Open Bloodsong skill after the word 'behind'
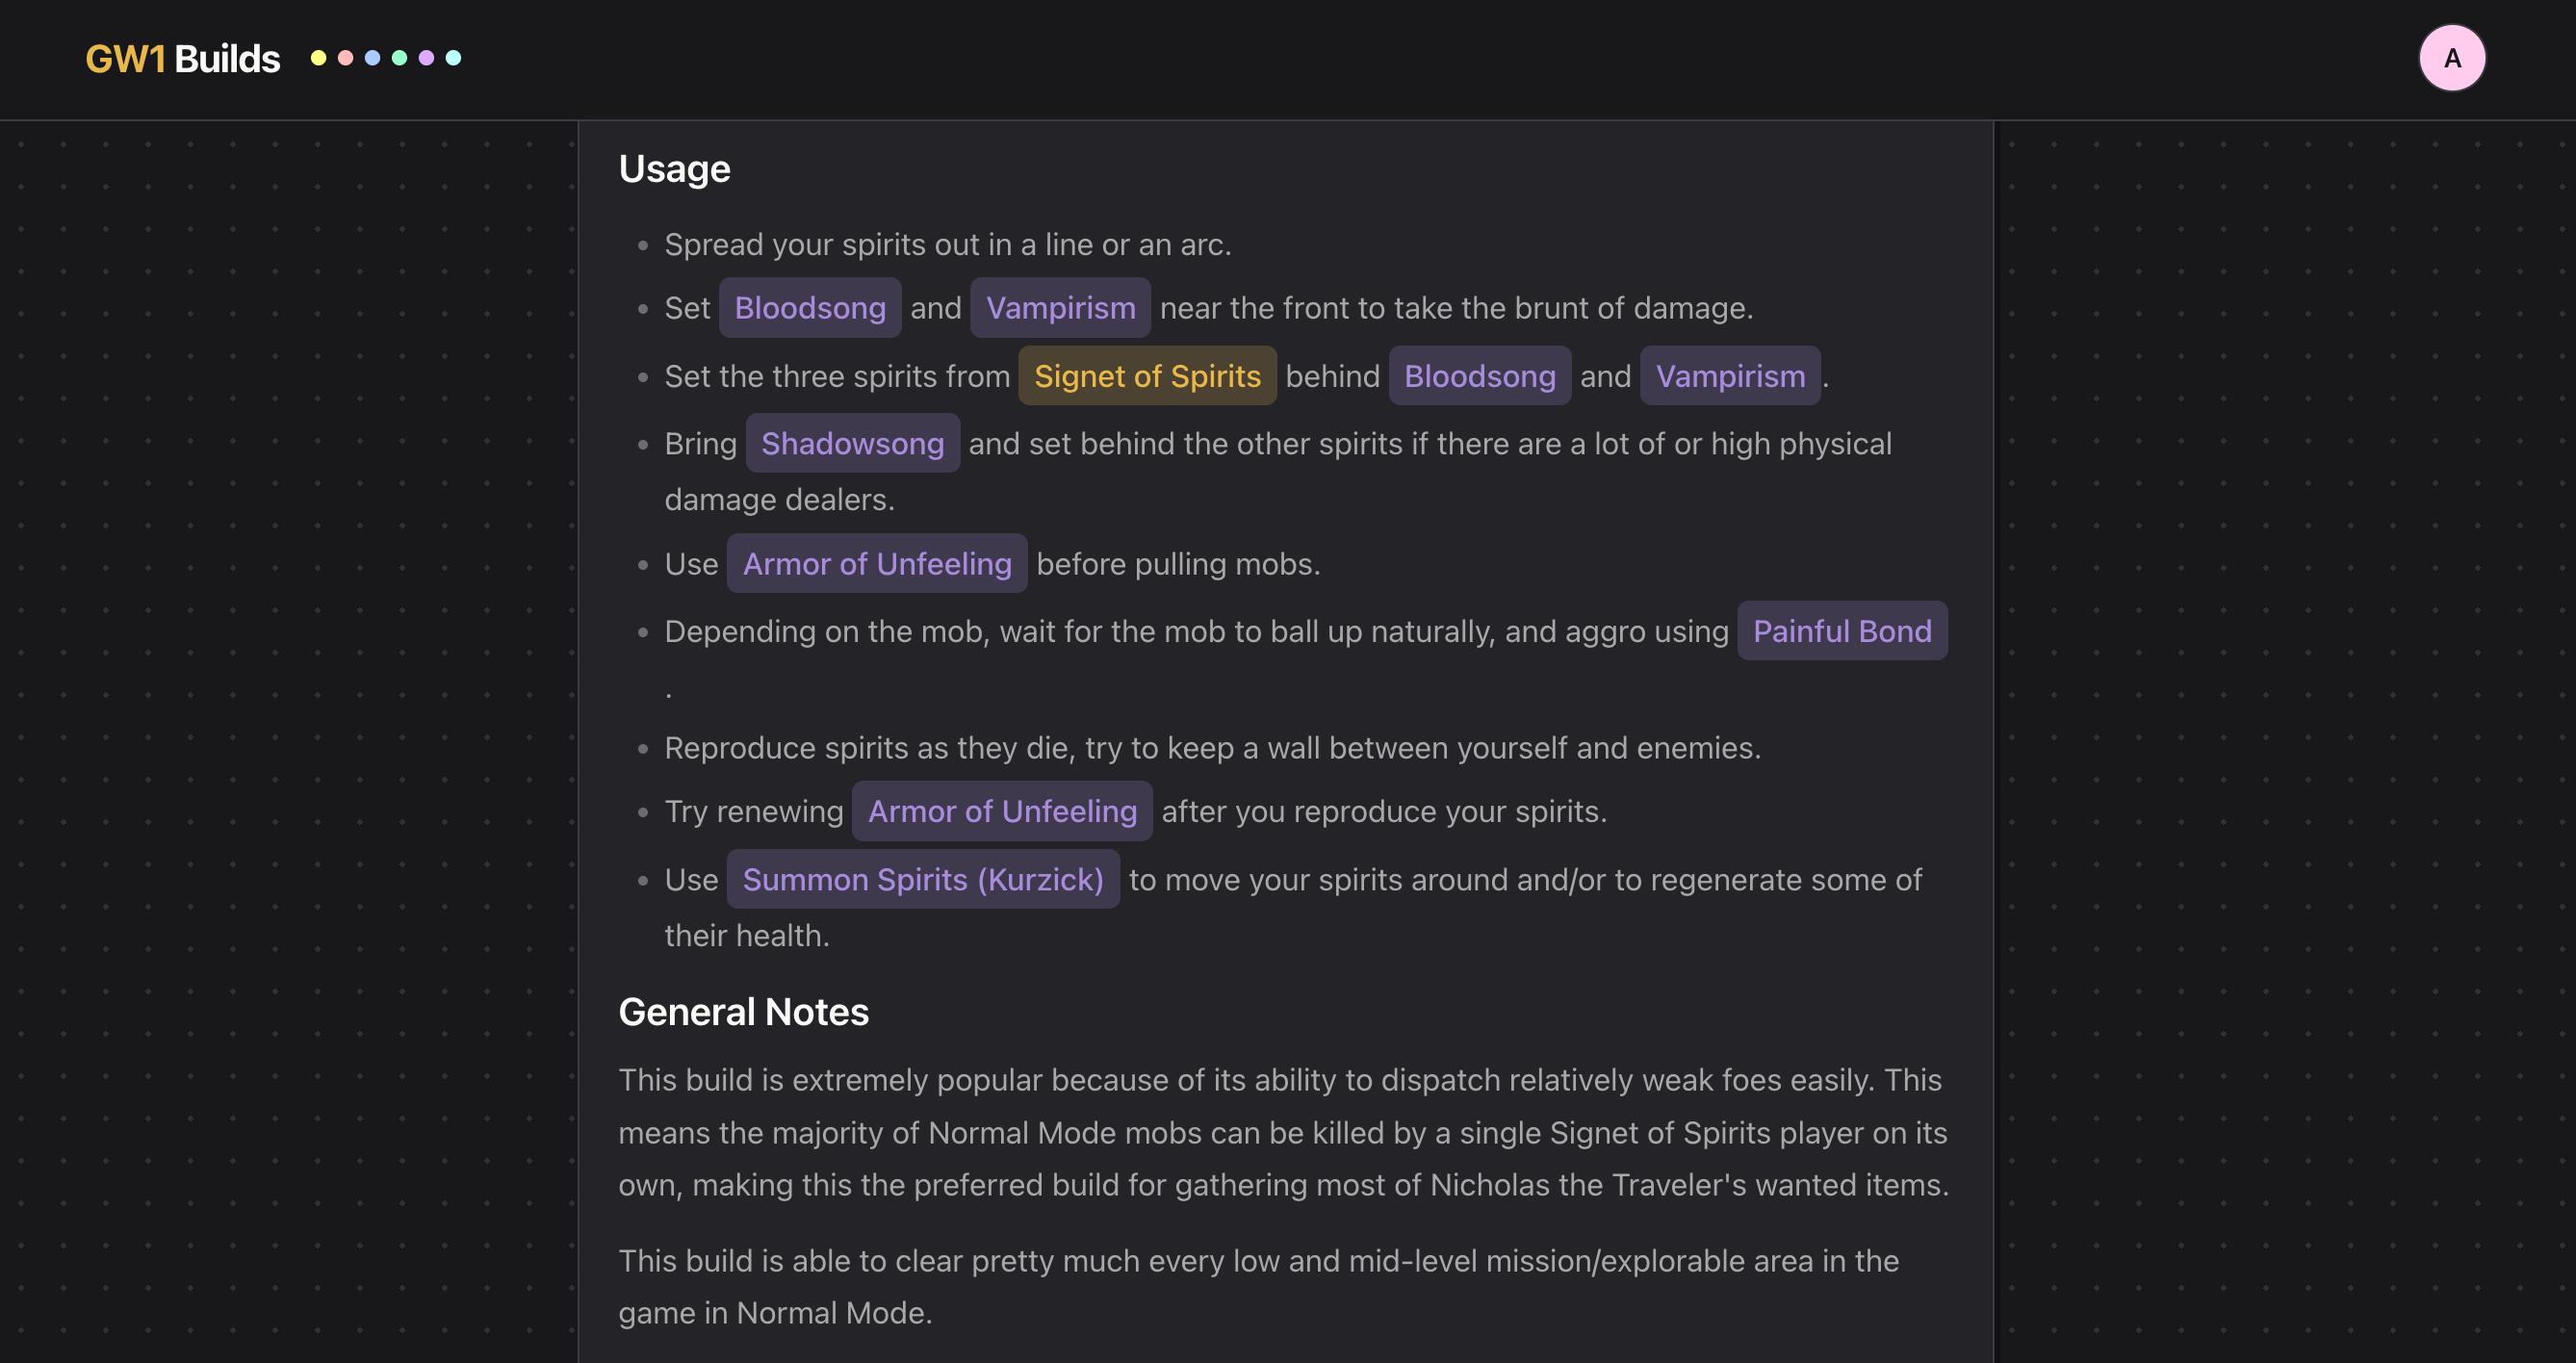The width and height of the screenshot is (2576, 1363). pos(1479,376)
